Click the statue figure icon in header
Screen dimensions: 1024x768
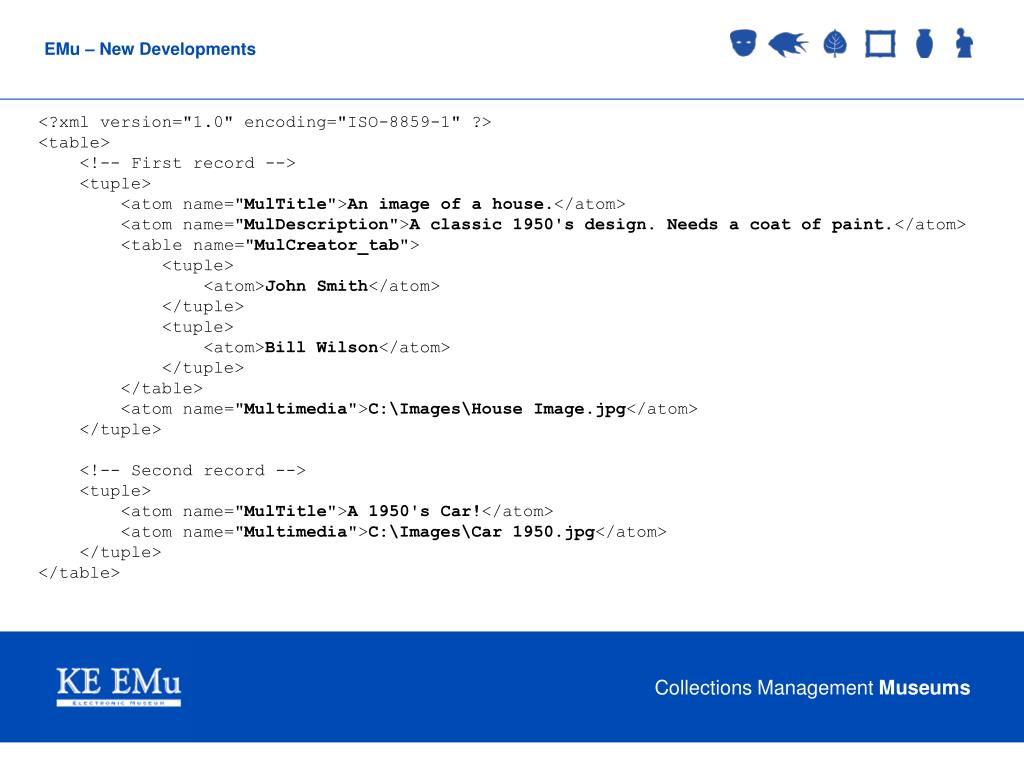click(965, 43)
